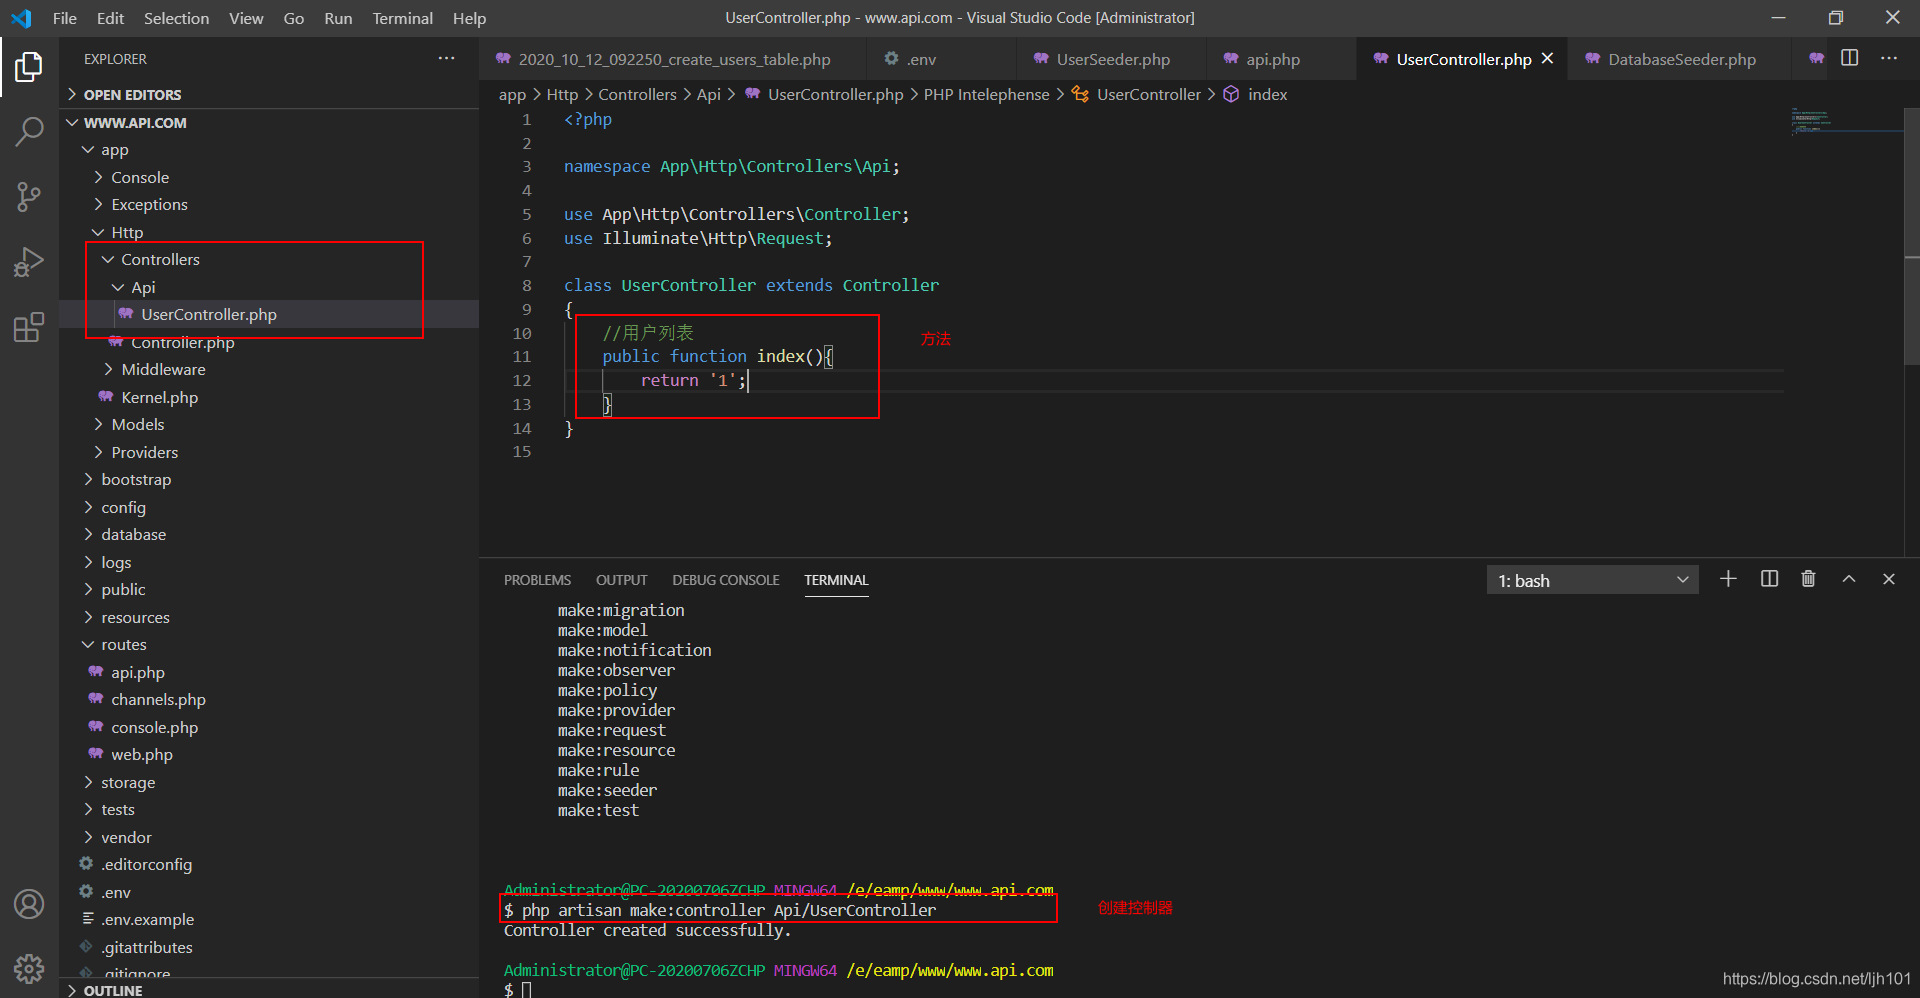The image size is (1920, 998).
Task: Open .gitattributes file
Action: coord(269,947)
